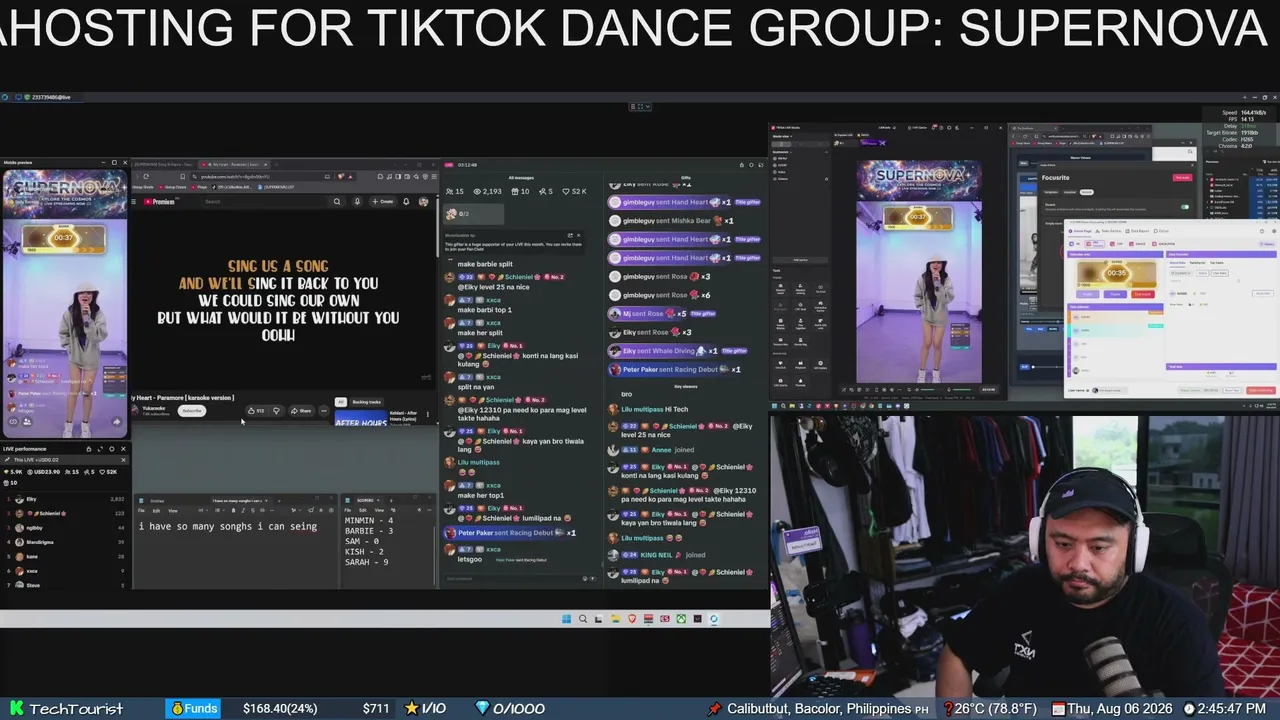Dislike the Paramore karaoke video
Image resolution: width=1280 pixels, height=720 pixels.
276,411
